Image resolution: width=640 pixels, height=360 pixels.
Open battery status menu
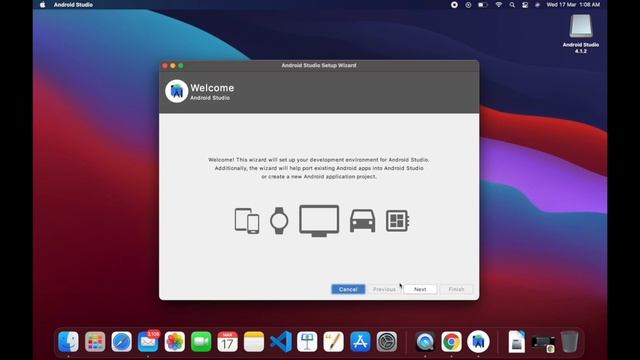click(483, 5)
